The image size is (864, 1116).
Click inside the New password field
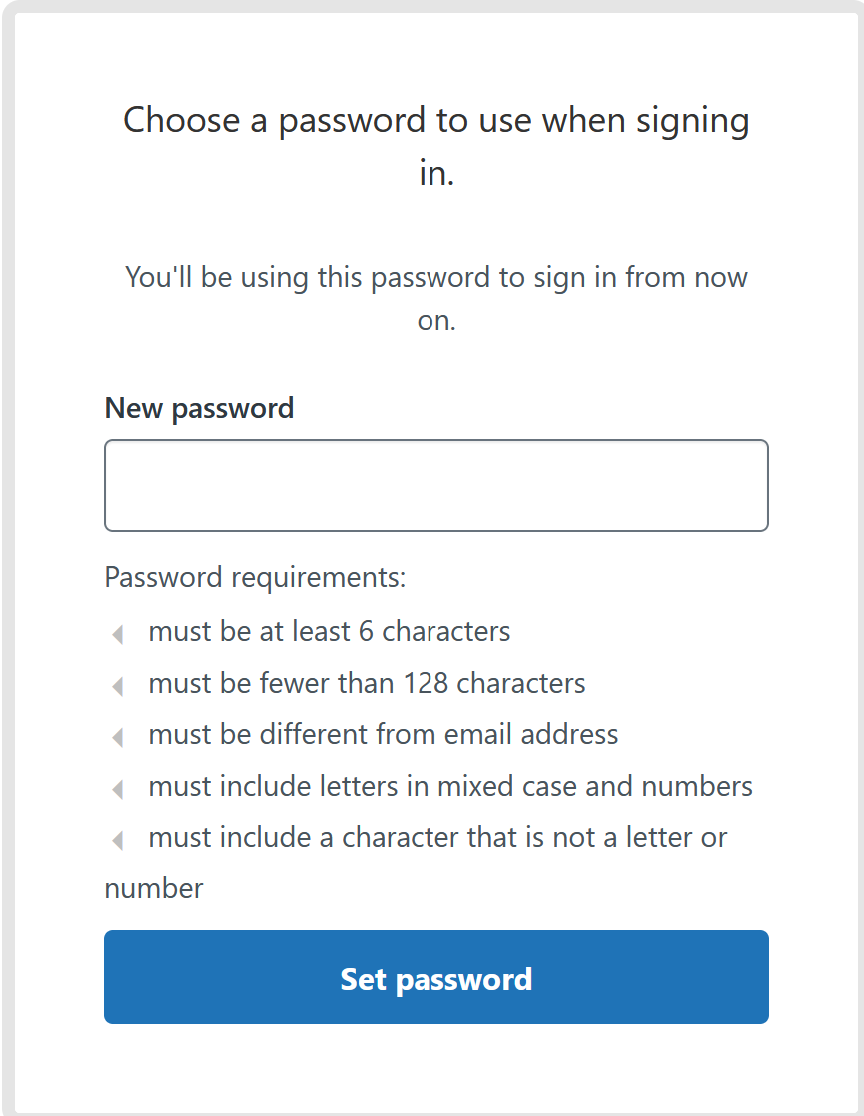435,484
